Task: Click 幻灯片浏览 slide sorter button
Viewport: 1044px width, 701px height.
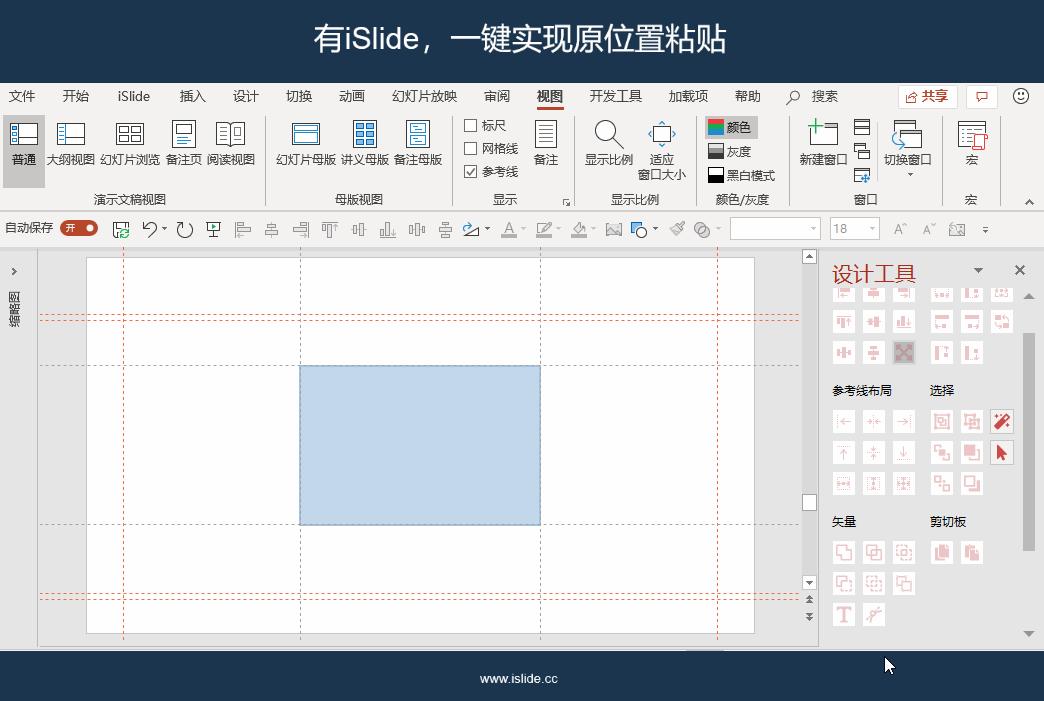Action: (130, 142)
